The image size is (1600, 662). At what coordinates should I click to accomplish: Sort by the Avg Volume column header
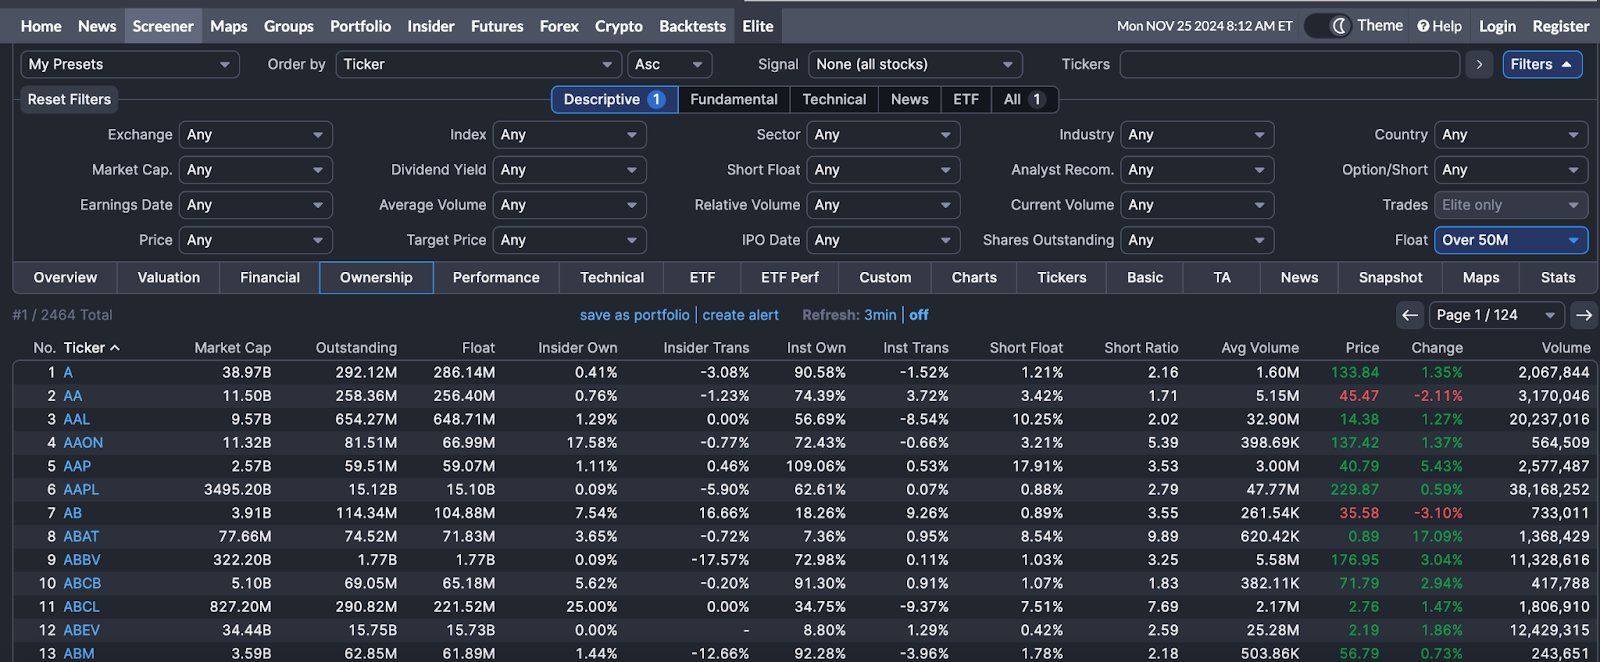click(x=1260, y=348)
